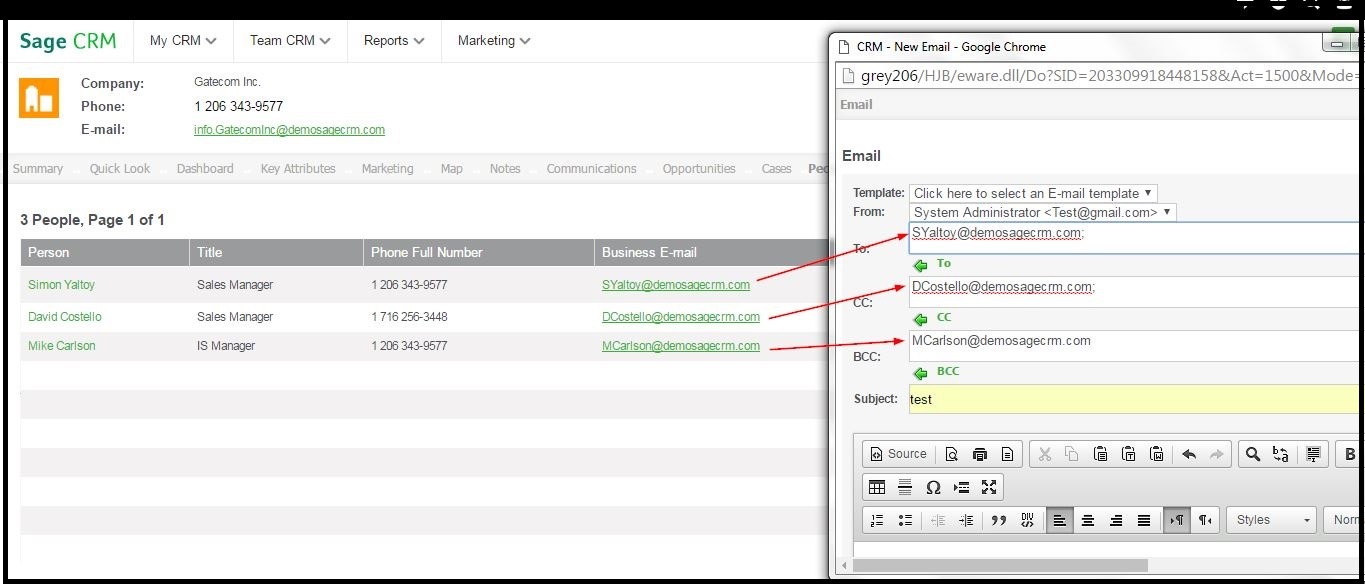This screenshot has height=584, width=1365.
Task: Expand the Team CRM menu
Action: [290, 41]
